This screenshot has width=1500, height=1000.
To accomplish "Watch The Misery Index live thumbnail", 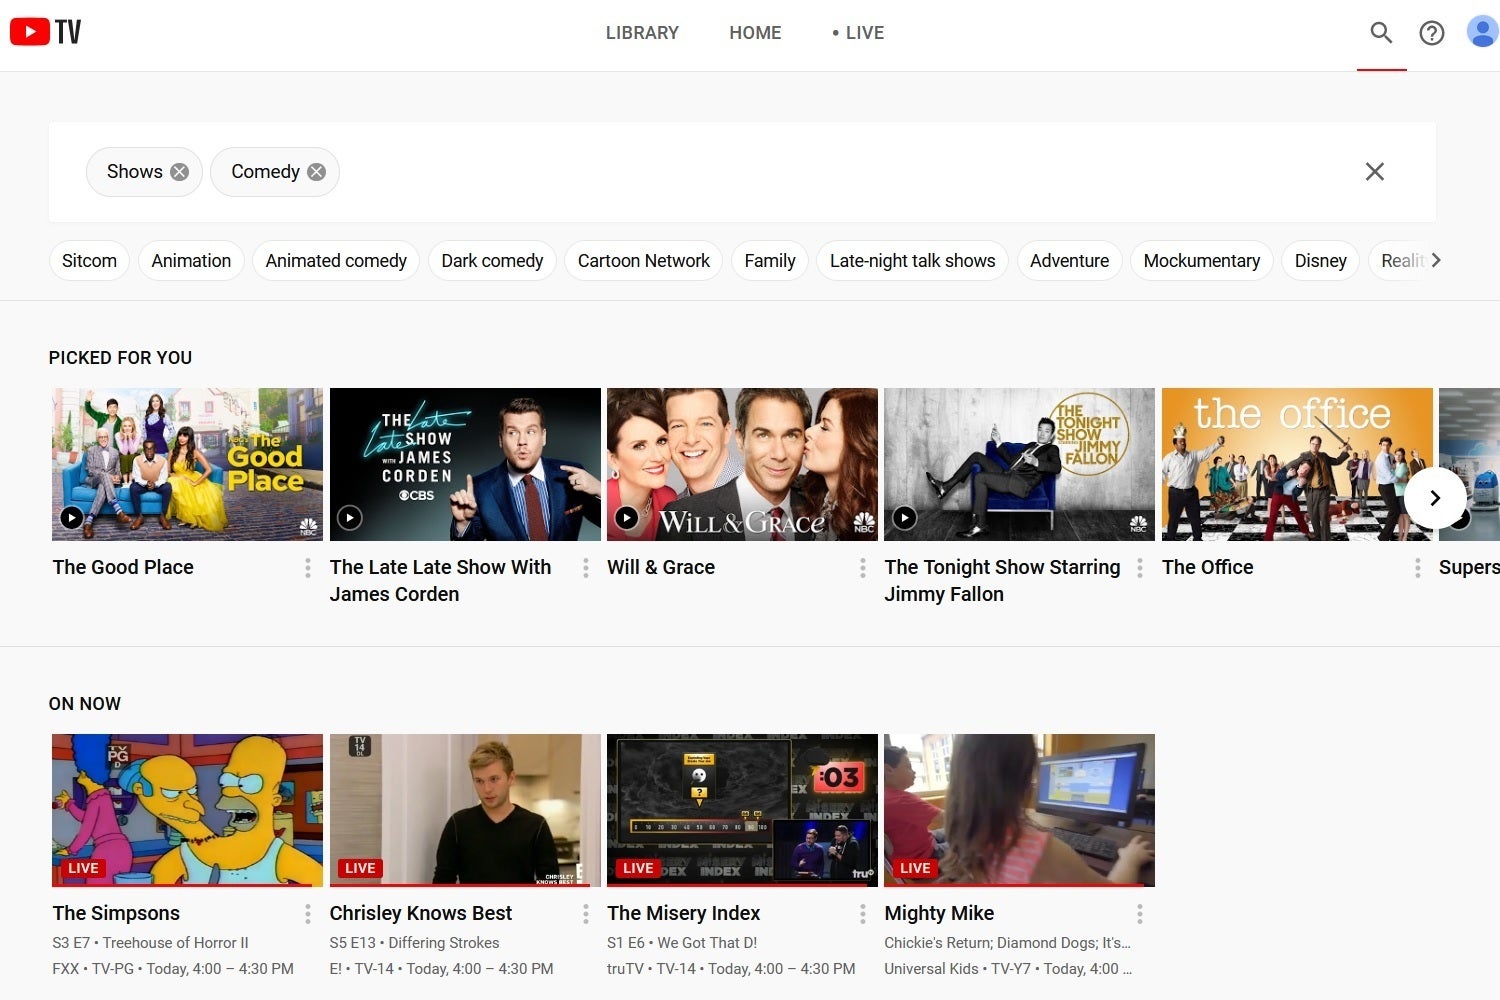I will point(742,810).
